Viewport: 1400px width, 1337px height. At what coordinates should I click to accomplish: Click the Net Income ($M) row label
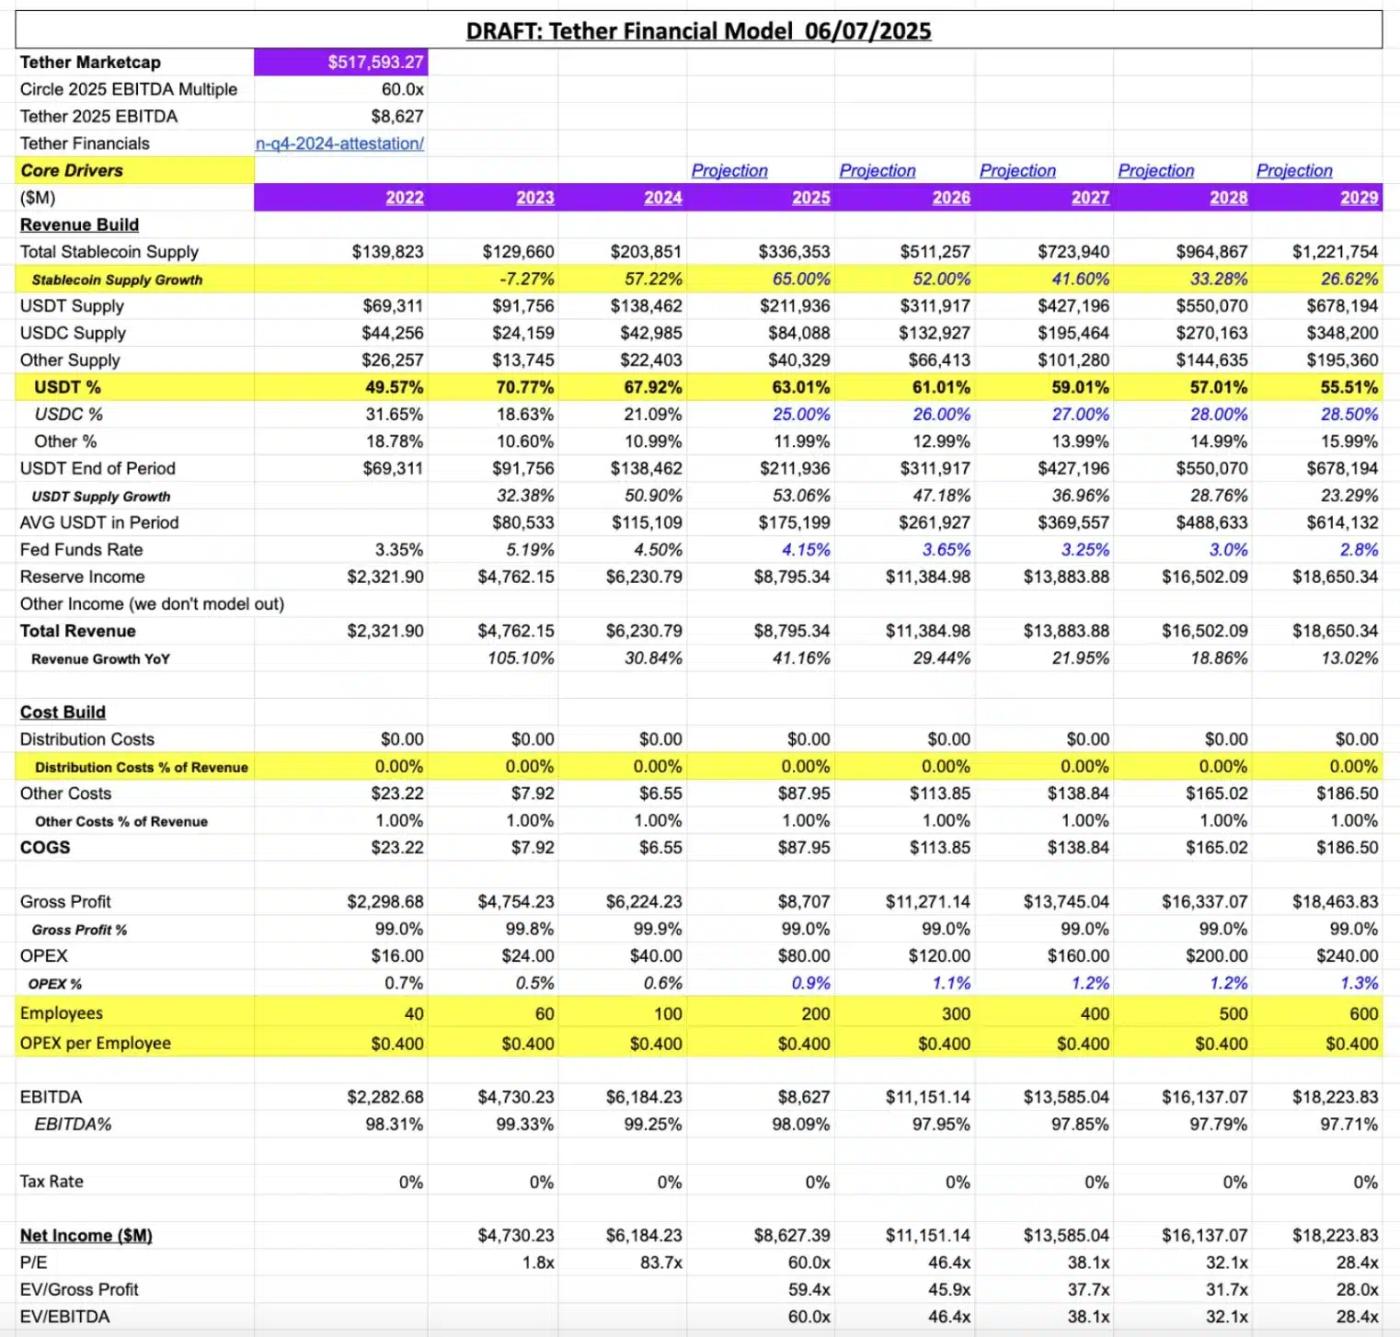(x=86, y=1236)
